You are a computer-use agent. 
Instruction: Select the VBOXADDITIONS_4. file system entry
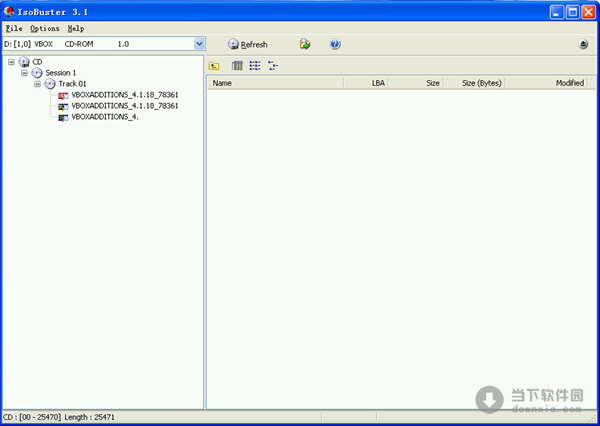click(x=105, y=117)
